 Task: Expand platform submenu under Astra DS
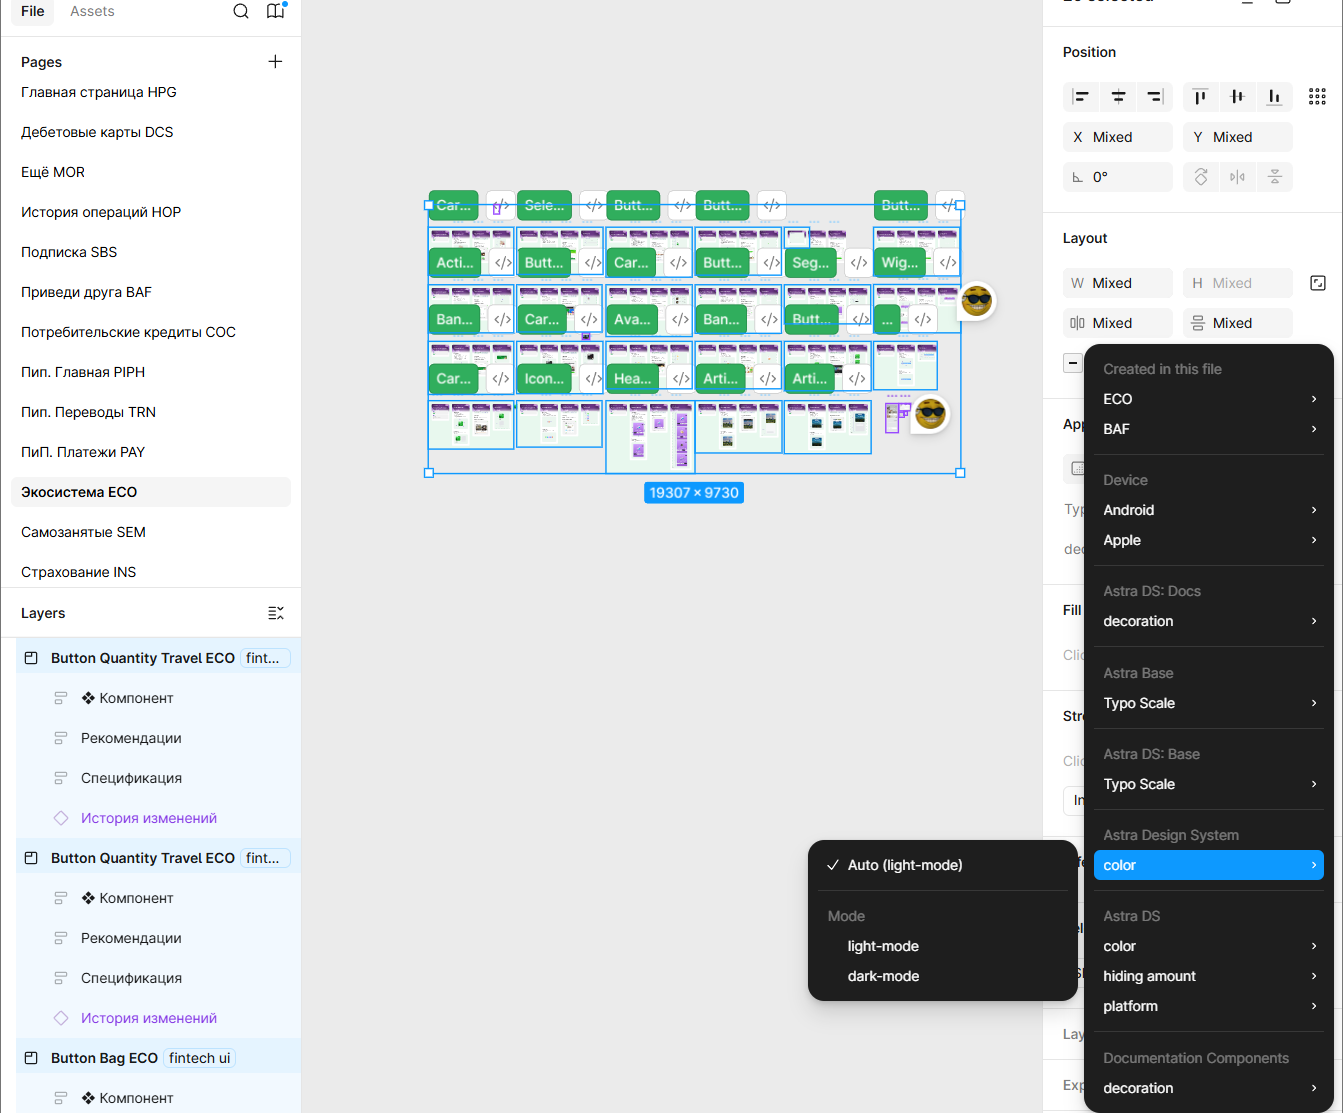click(x=1209, y=1006)
